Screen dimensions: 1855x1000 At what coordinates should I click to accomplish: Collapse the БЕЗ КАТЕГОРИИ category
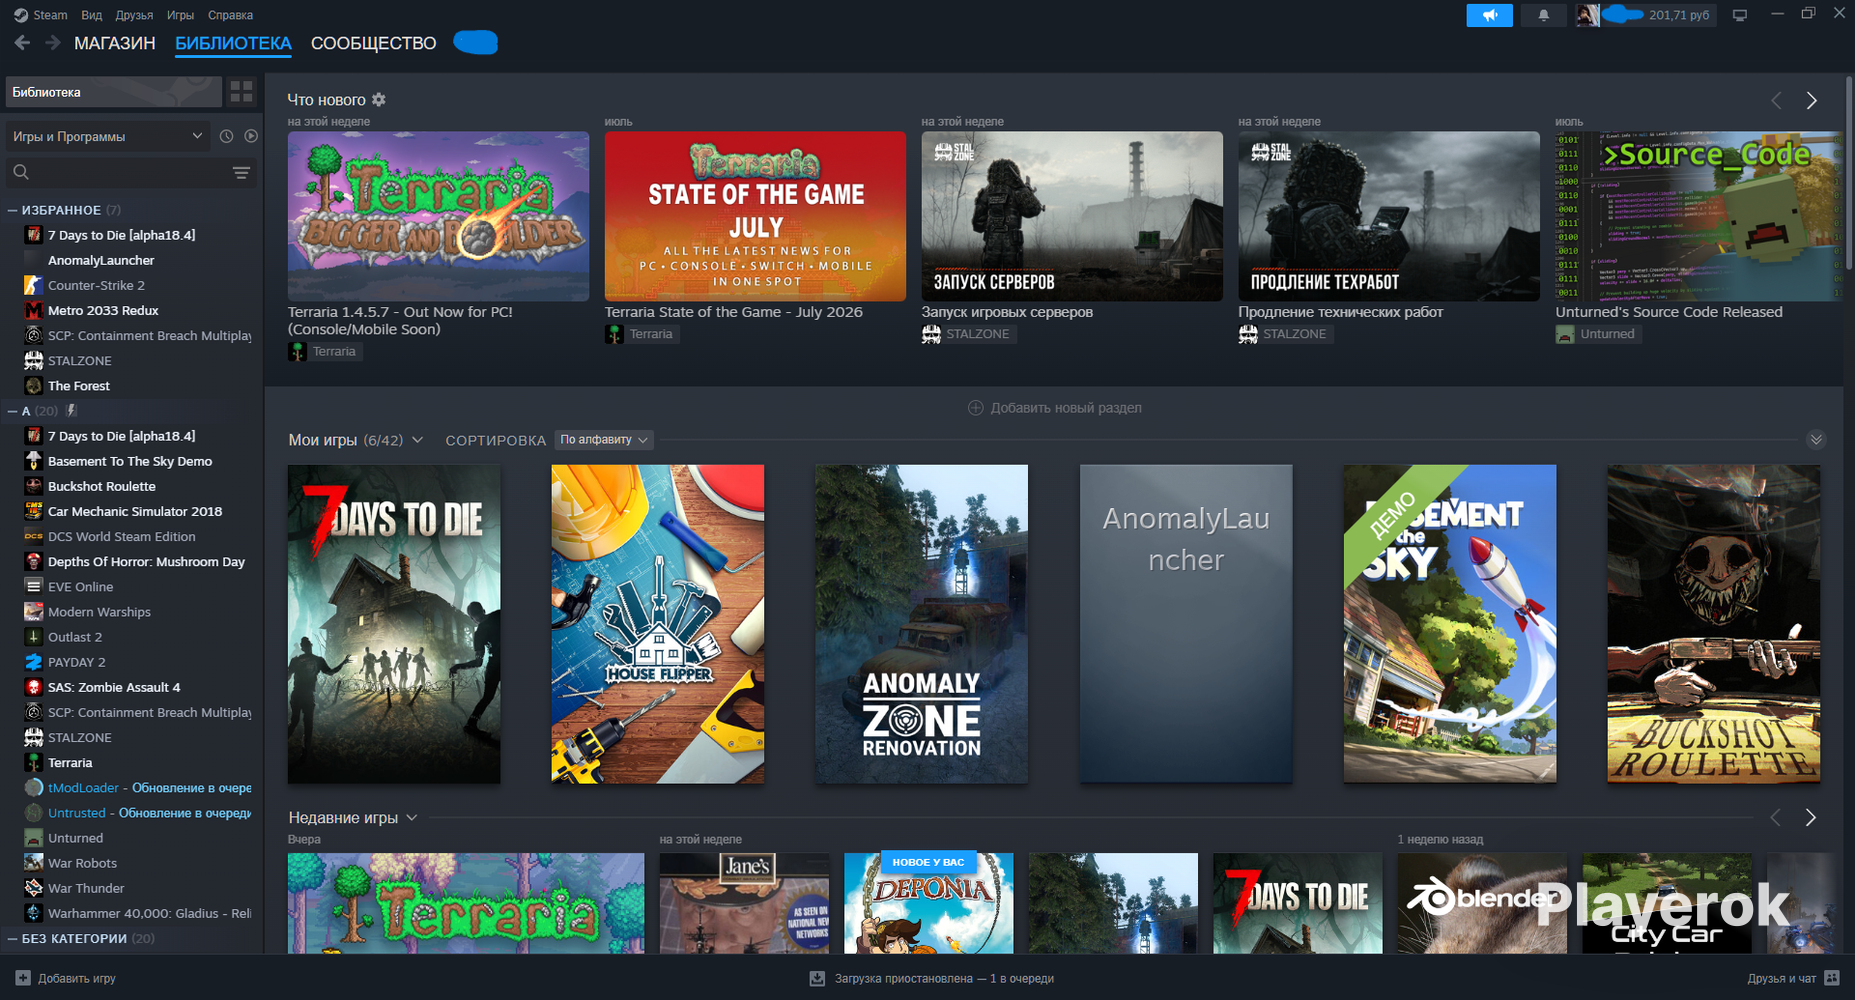(x=13, y=938)
